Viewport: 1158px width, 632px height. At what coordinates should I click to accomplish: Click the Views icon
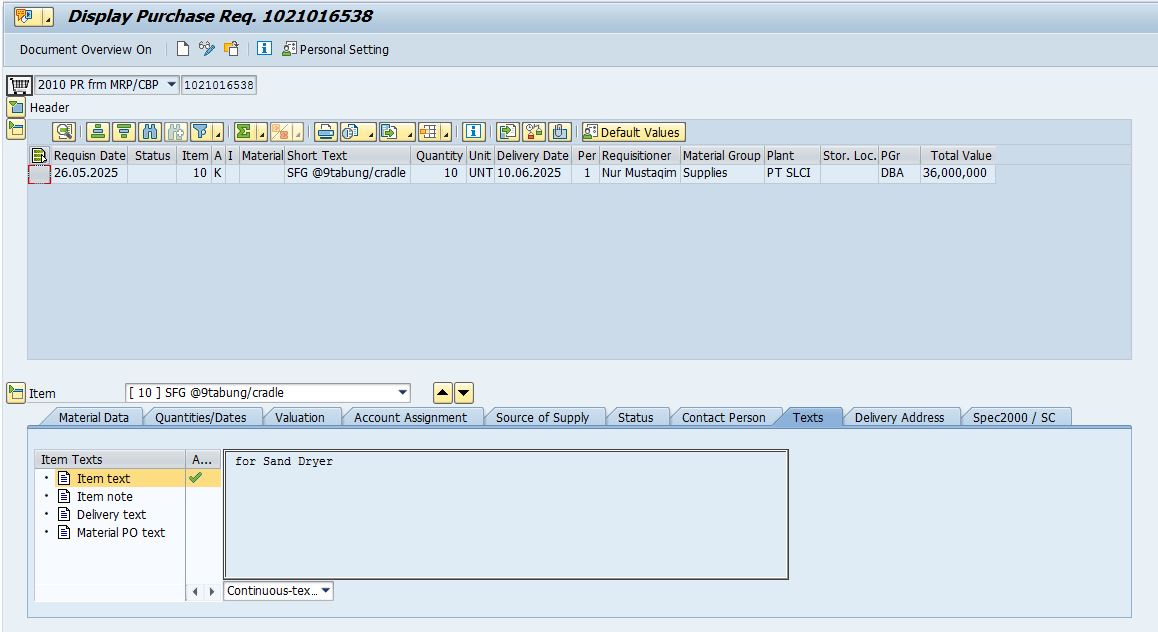[x=351, y=132]
